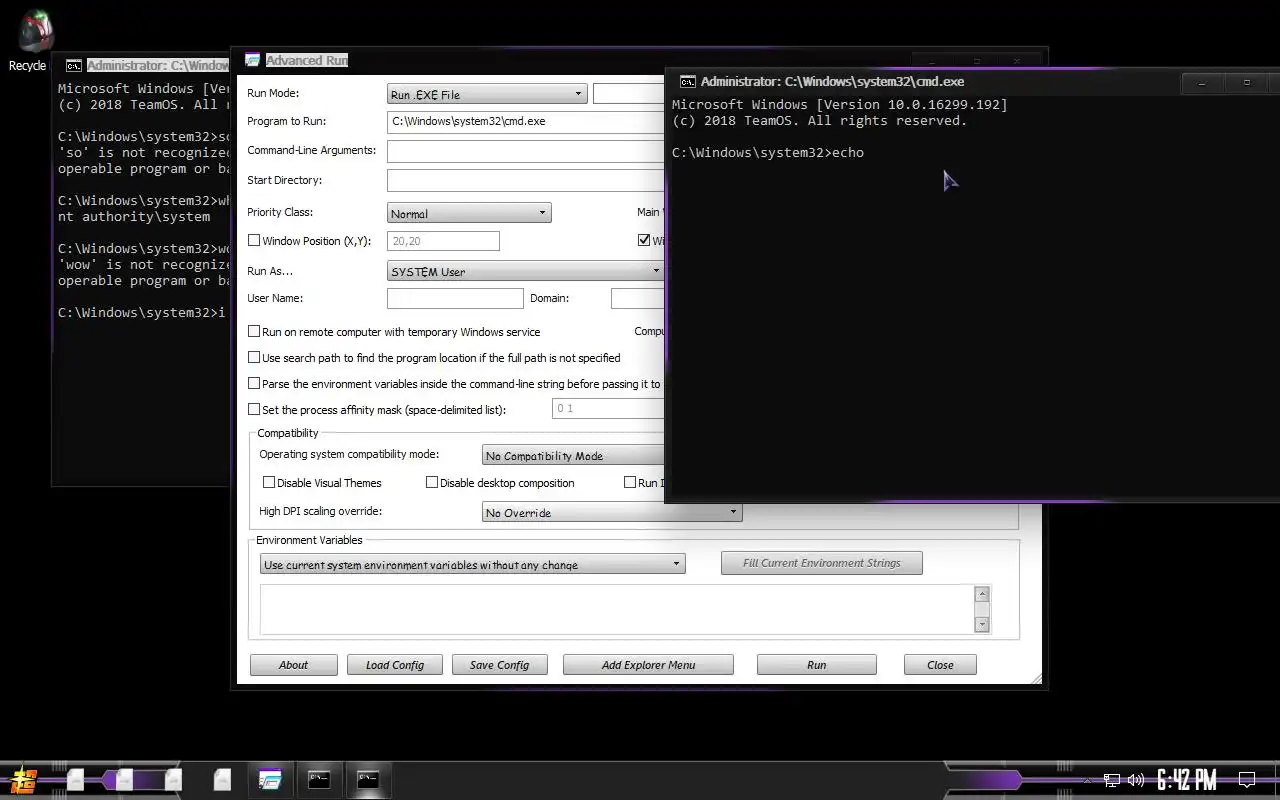1280x800 pixels.
Task: Open the notification center icon
Action: 1247,780
